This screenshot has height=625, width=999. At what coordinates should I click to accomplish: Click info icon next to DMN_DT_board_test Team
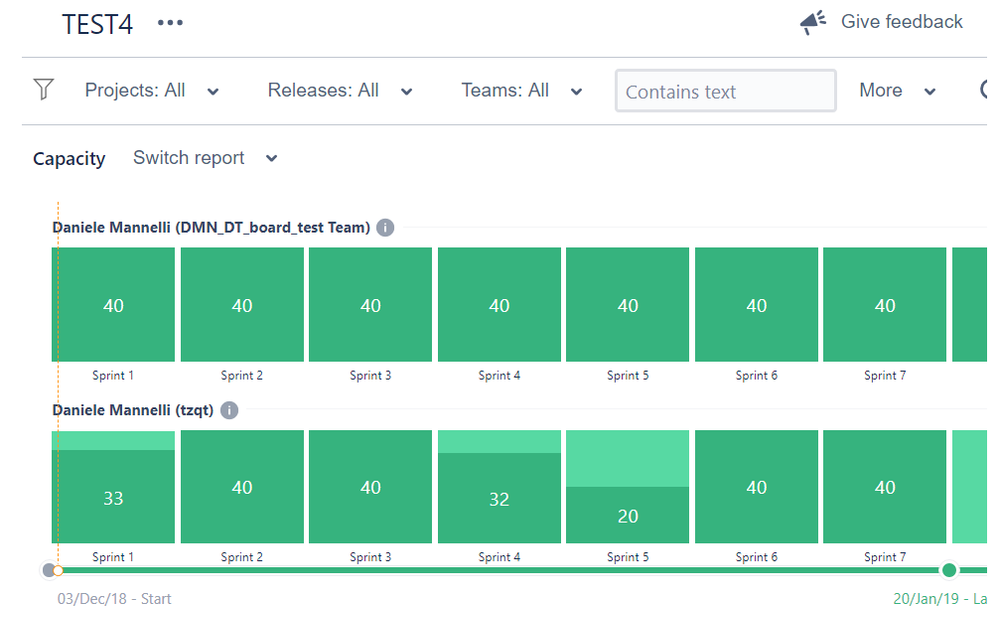click(385, 227)
